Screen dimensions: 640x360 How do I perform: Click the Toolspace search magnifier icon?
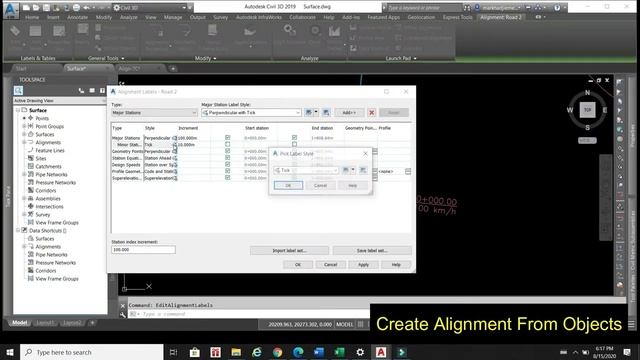(18, 90)
